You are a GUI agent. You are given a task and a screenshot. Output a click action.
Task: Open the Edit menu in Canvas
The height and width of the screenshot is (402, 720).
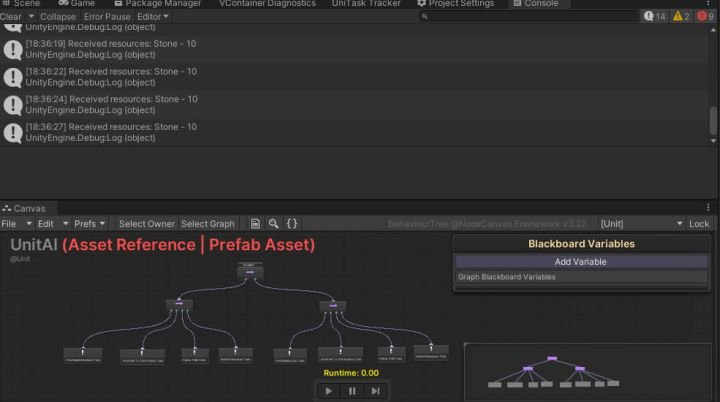click(52, 224)
